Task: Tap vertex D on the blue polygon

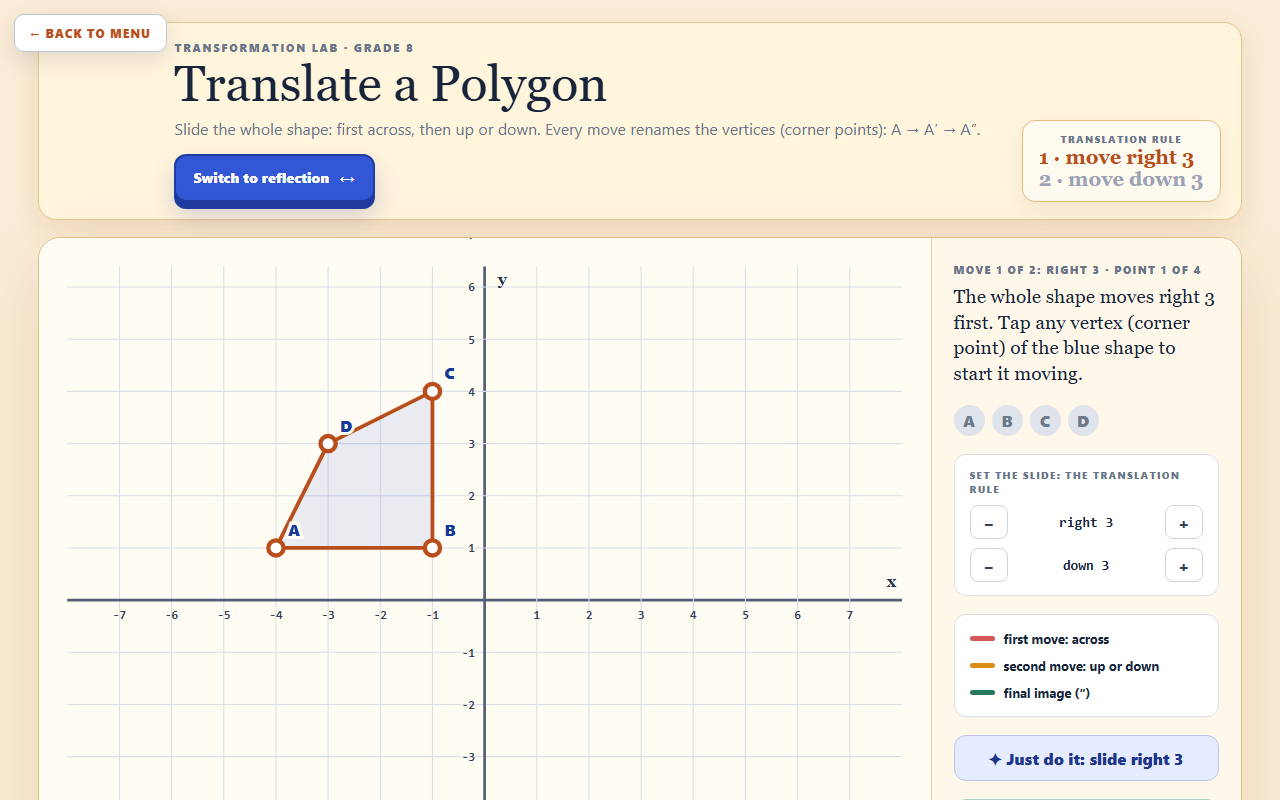Action: (328, 443)
